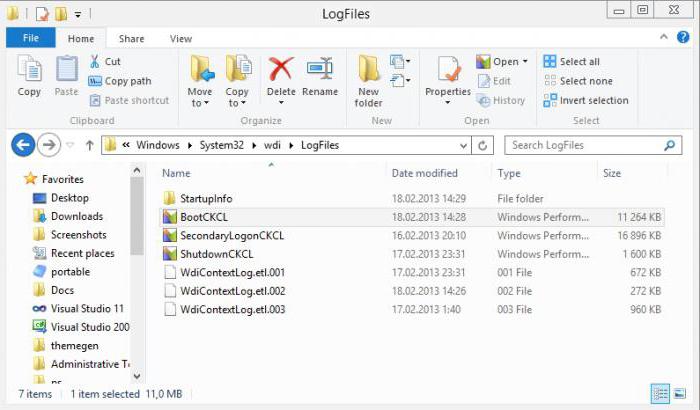
Task: Click Invert selection in the Select group
Action: click(586, 100)
